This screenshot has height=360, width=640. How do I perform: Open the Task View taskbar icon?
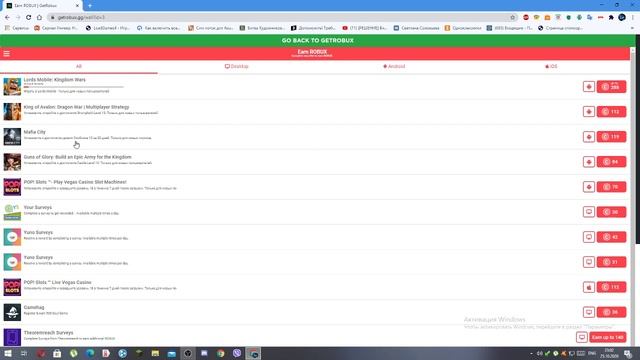point(24,353)
